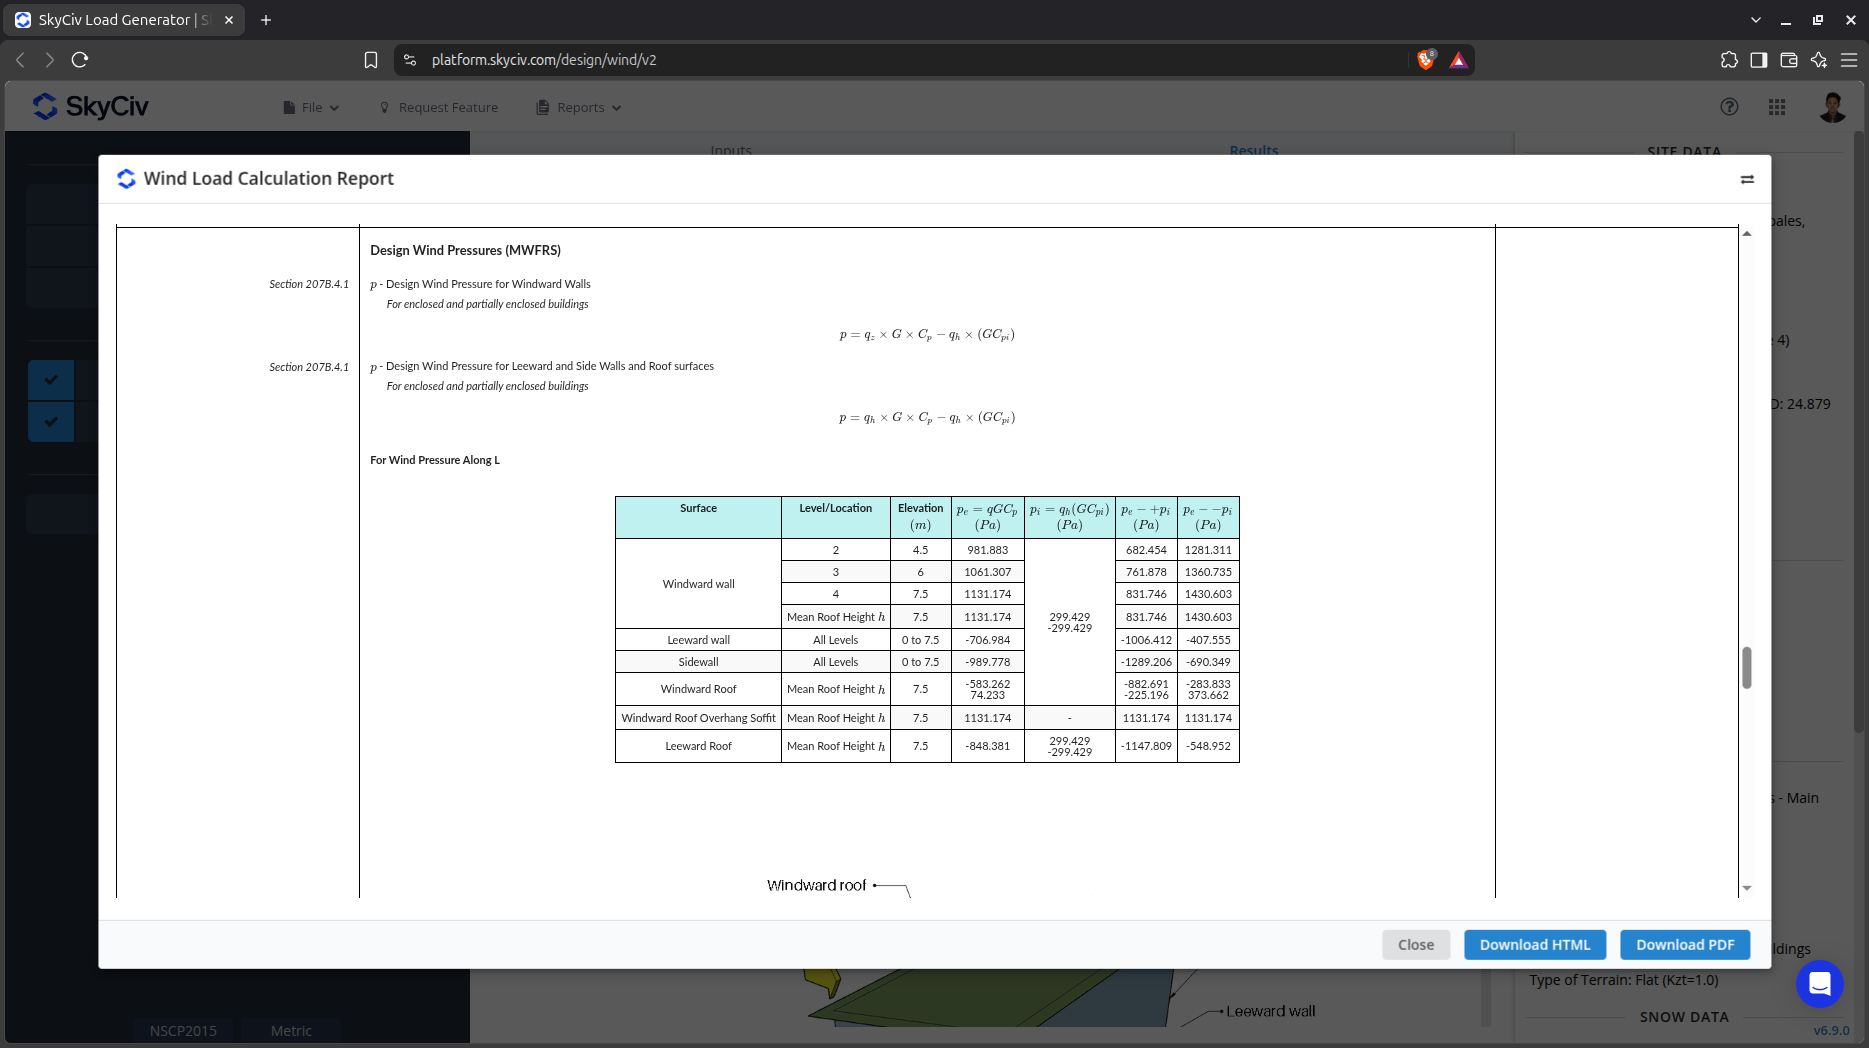
Task: Reload the page
Action: pyautogui.click(x=80, y=60)
